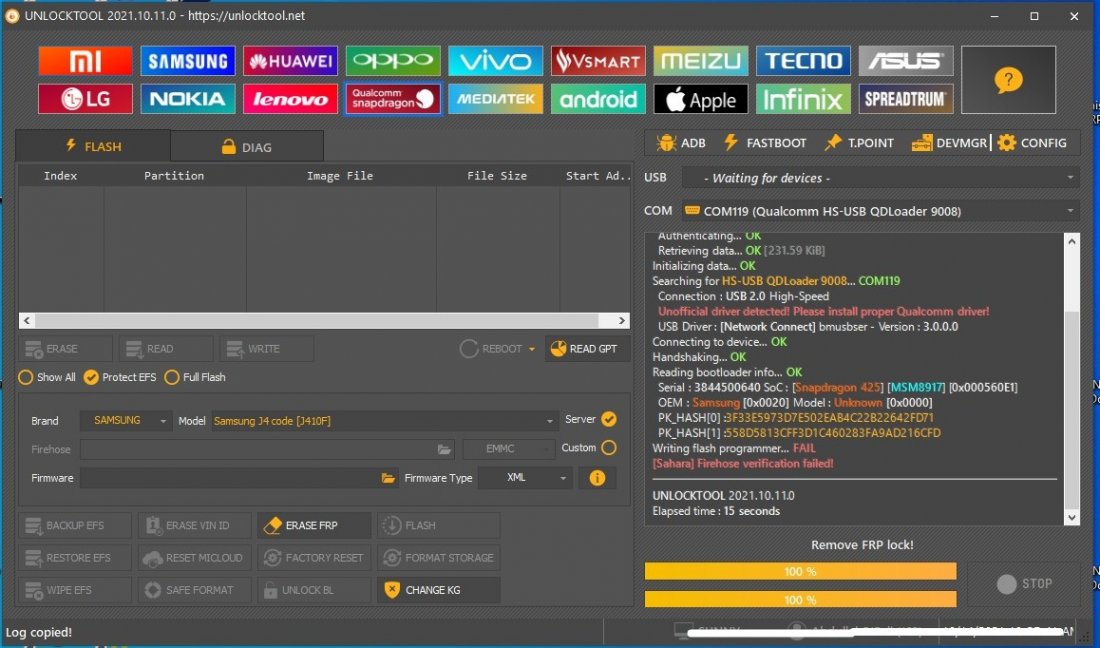The width and height of the screenshot is (1100, 648).
Task: Toggle the Custom loader option
Action: pos(609,447)
